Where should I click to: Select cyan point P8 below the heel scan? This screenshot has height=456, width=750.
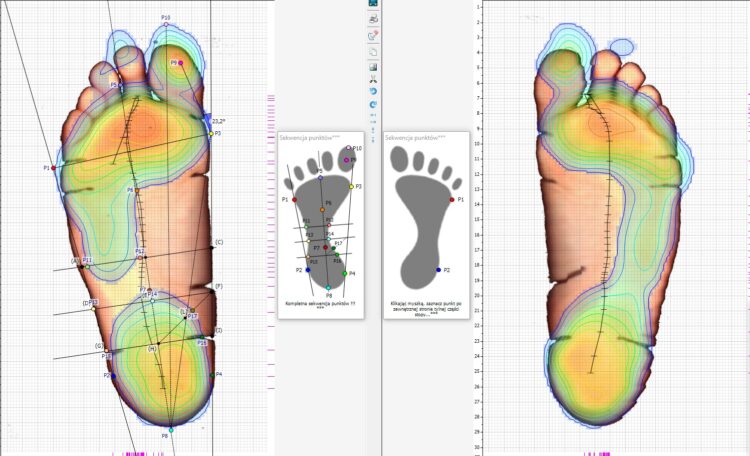tap(171, 430)
